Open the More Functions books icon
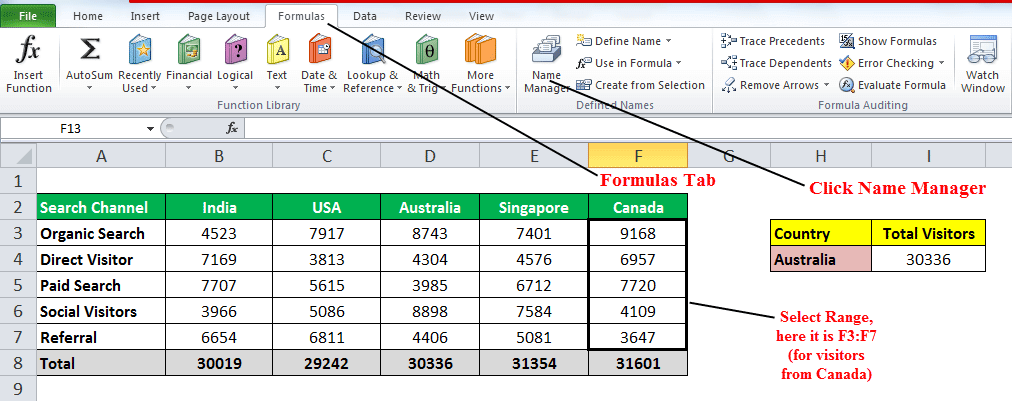 (x=480, y=50)
